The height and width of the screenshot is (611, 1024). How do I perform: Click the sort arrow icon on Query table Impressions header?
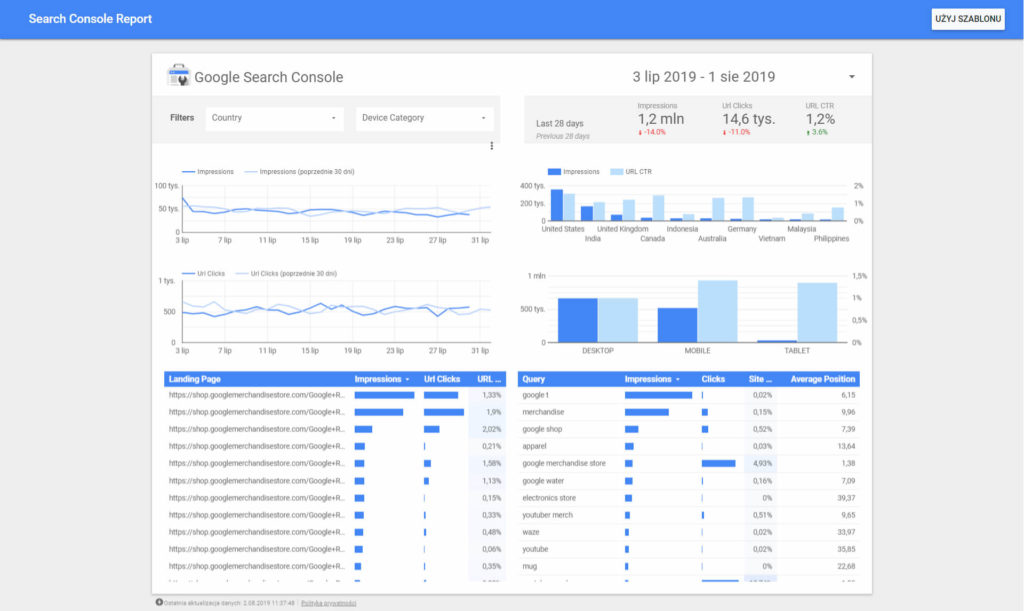tap(679, 379)
